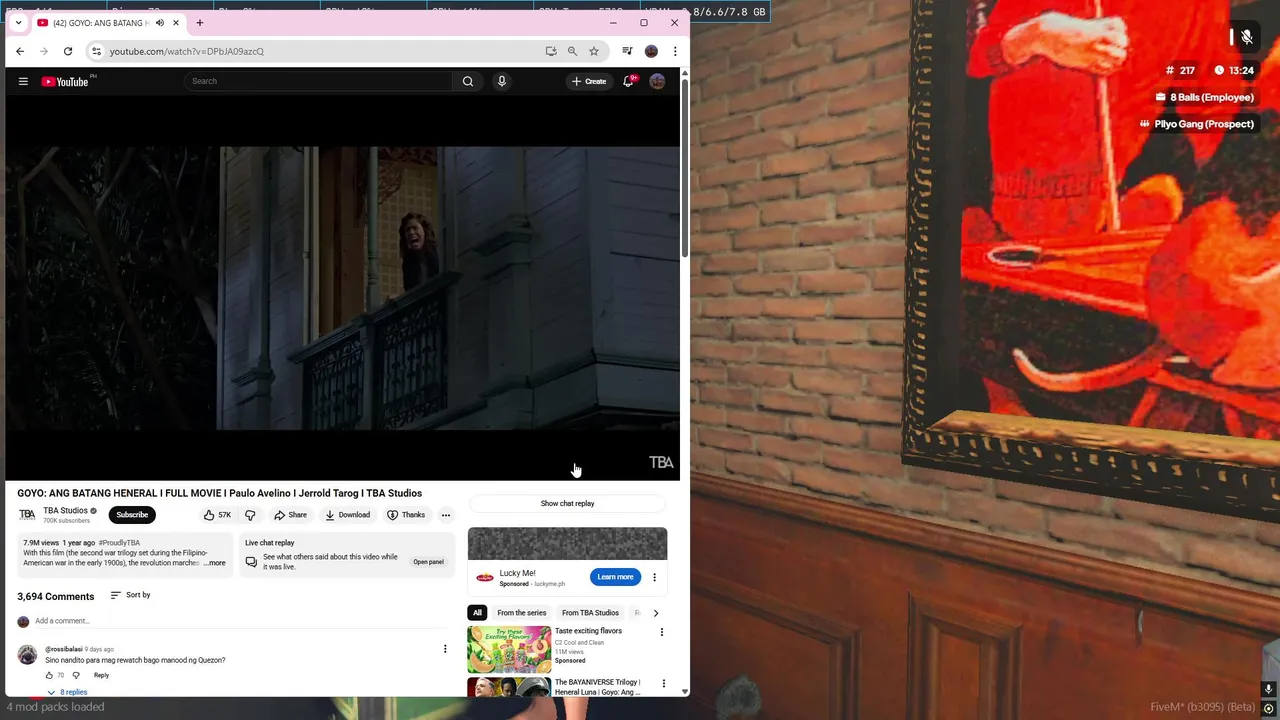Screen dimensions: 1280x720
Task: Download the video
Action: 348,515
